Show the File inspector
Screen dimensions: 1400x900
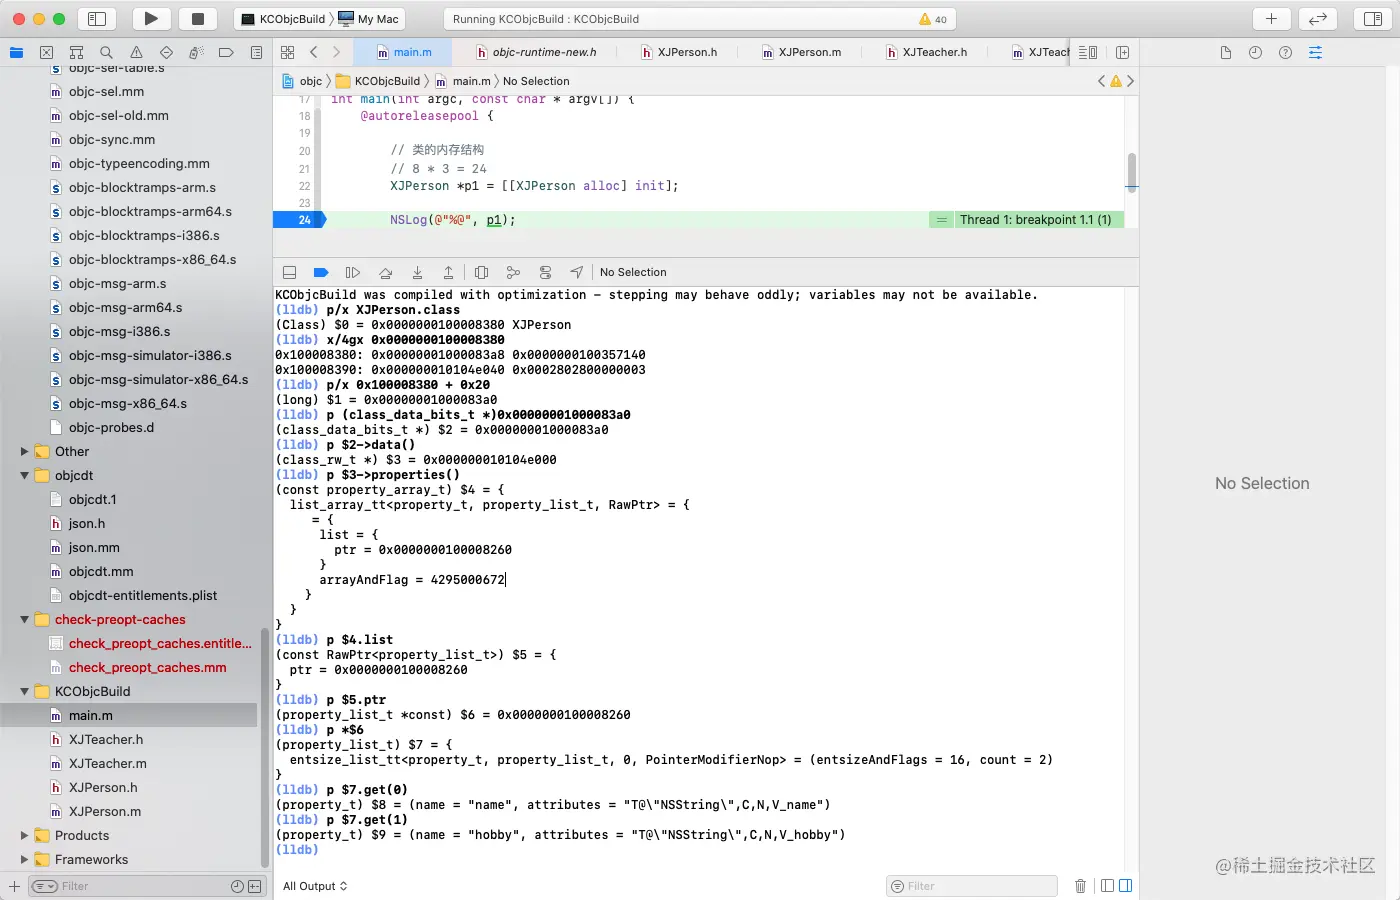coord(1225,52)
